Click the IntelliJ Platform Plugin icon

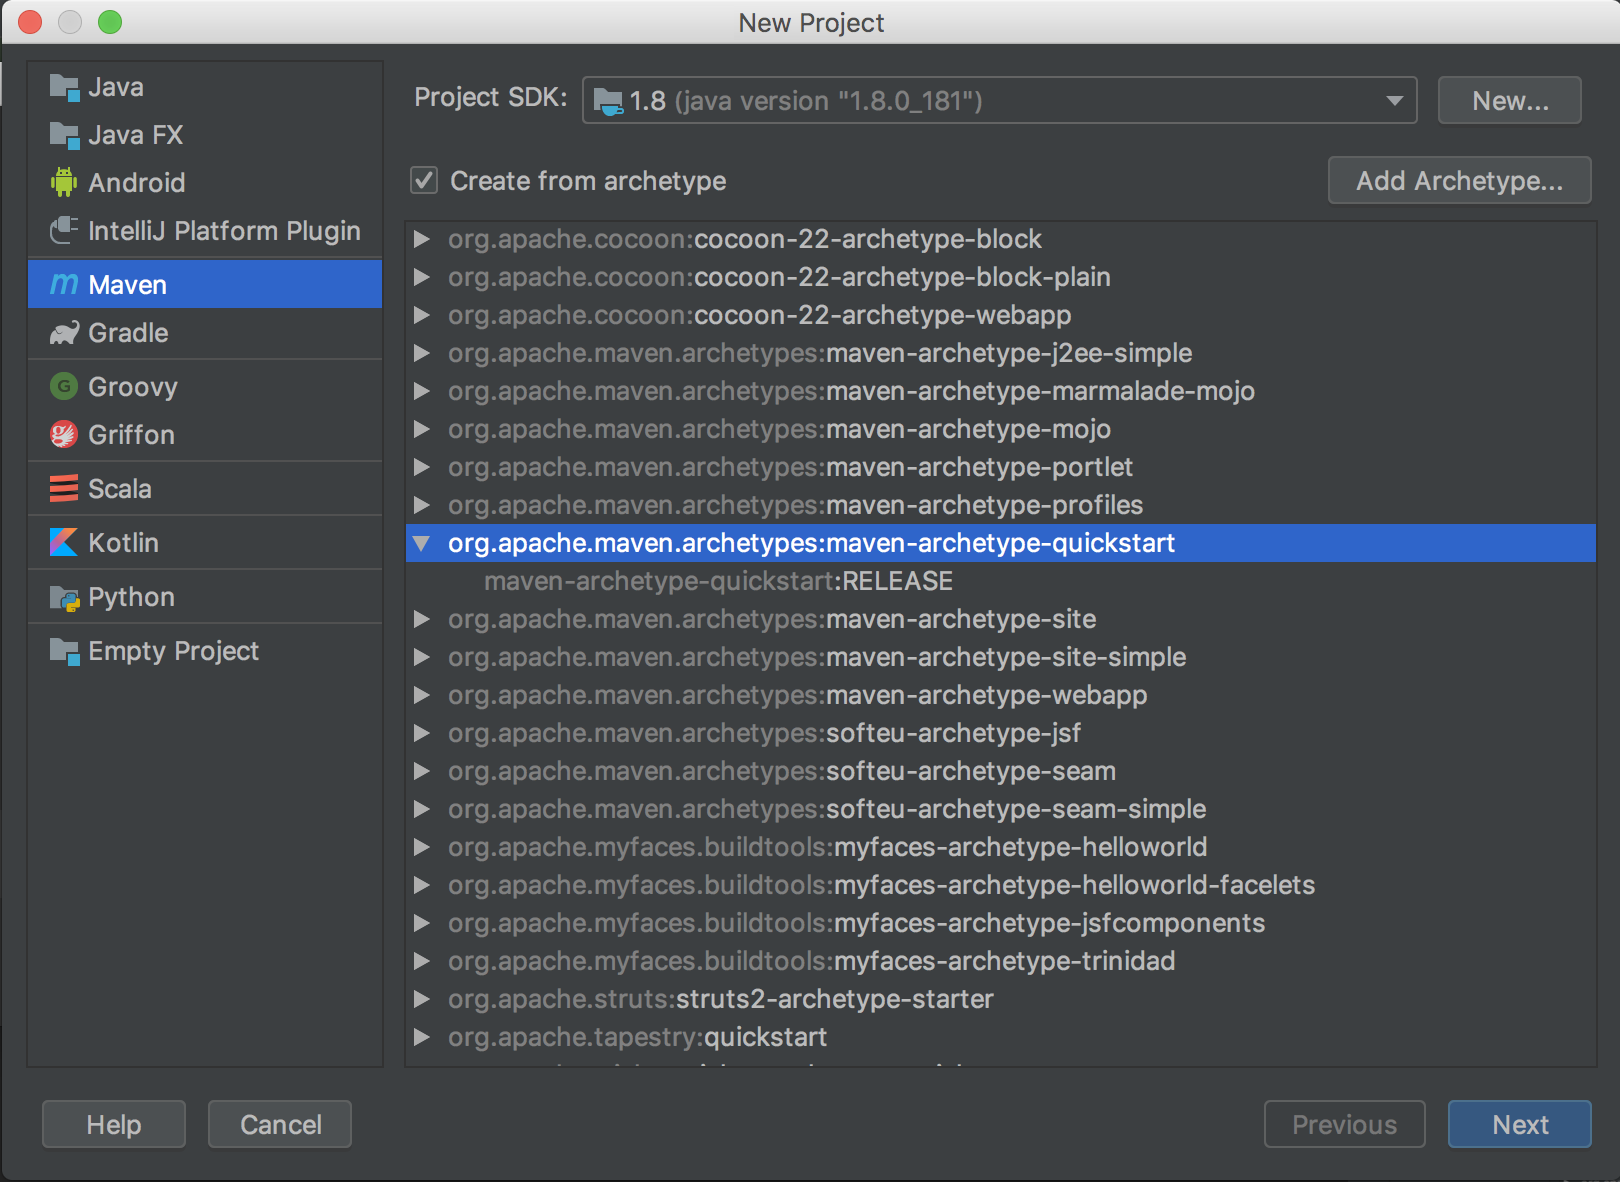pyautogui.click(x=64, y=231)
